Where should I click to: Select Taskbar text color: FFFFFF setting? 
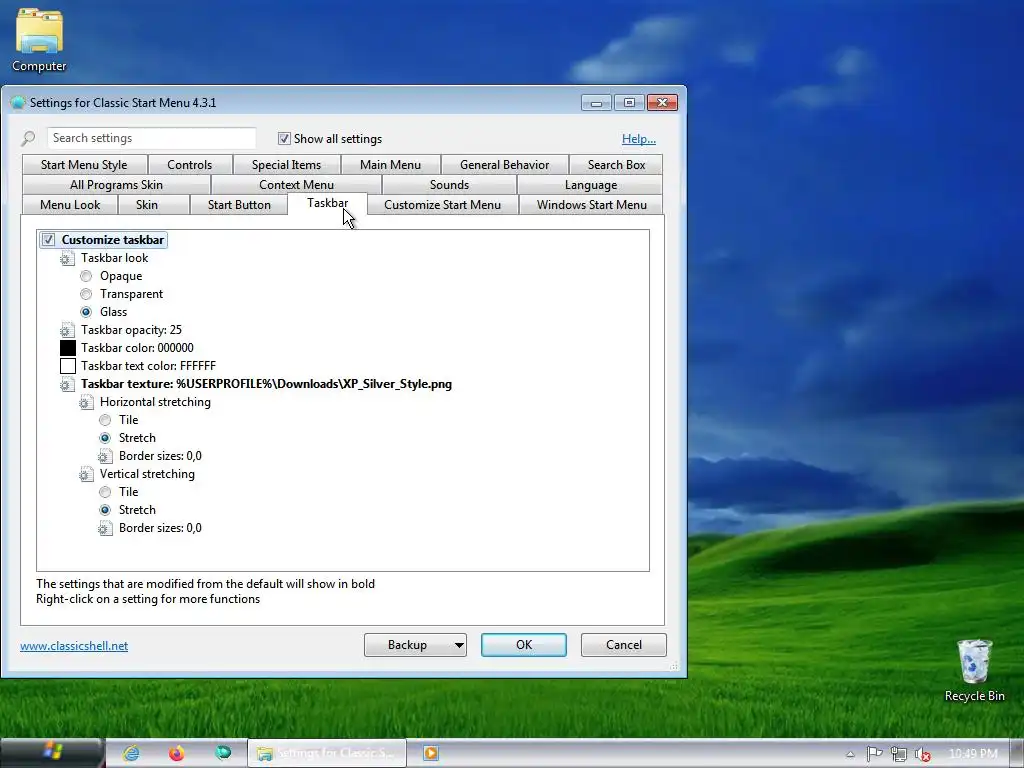click(148, 366)
